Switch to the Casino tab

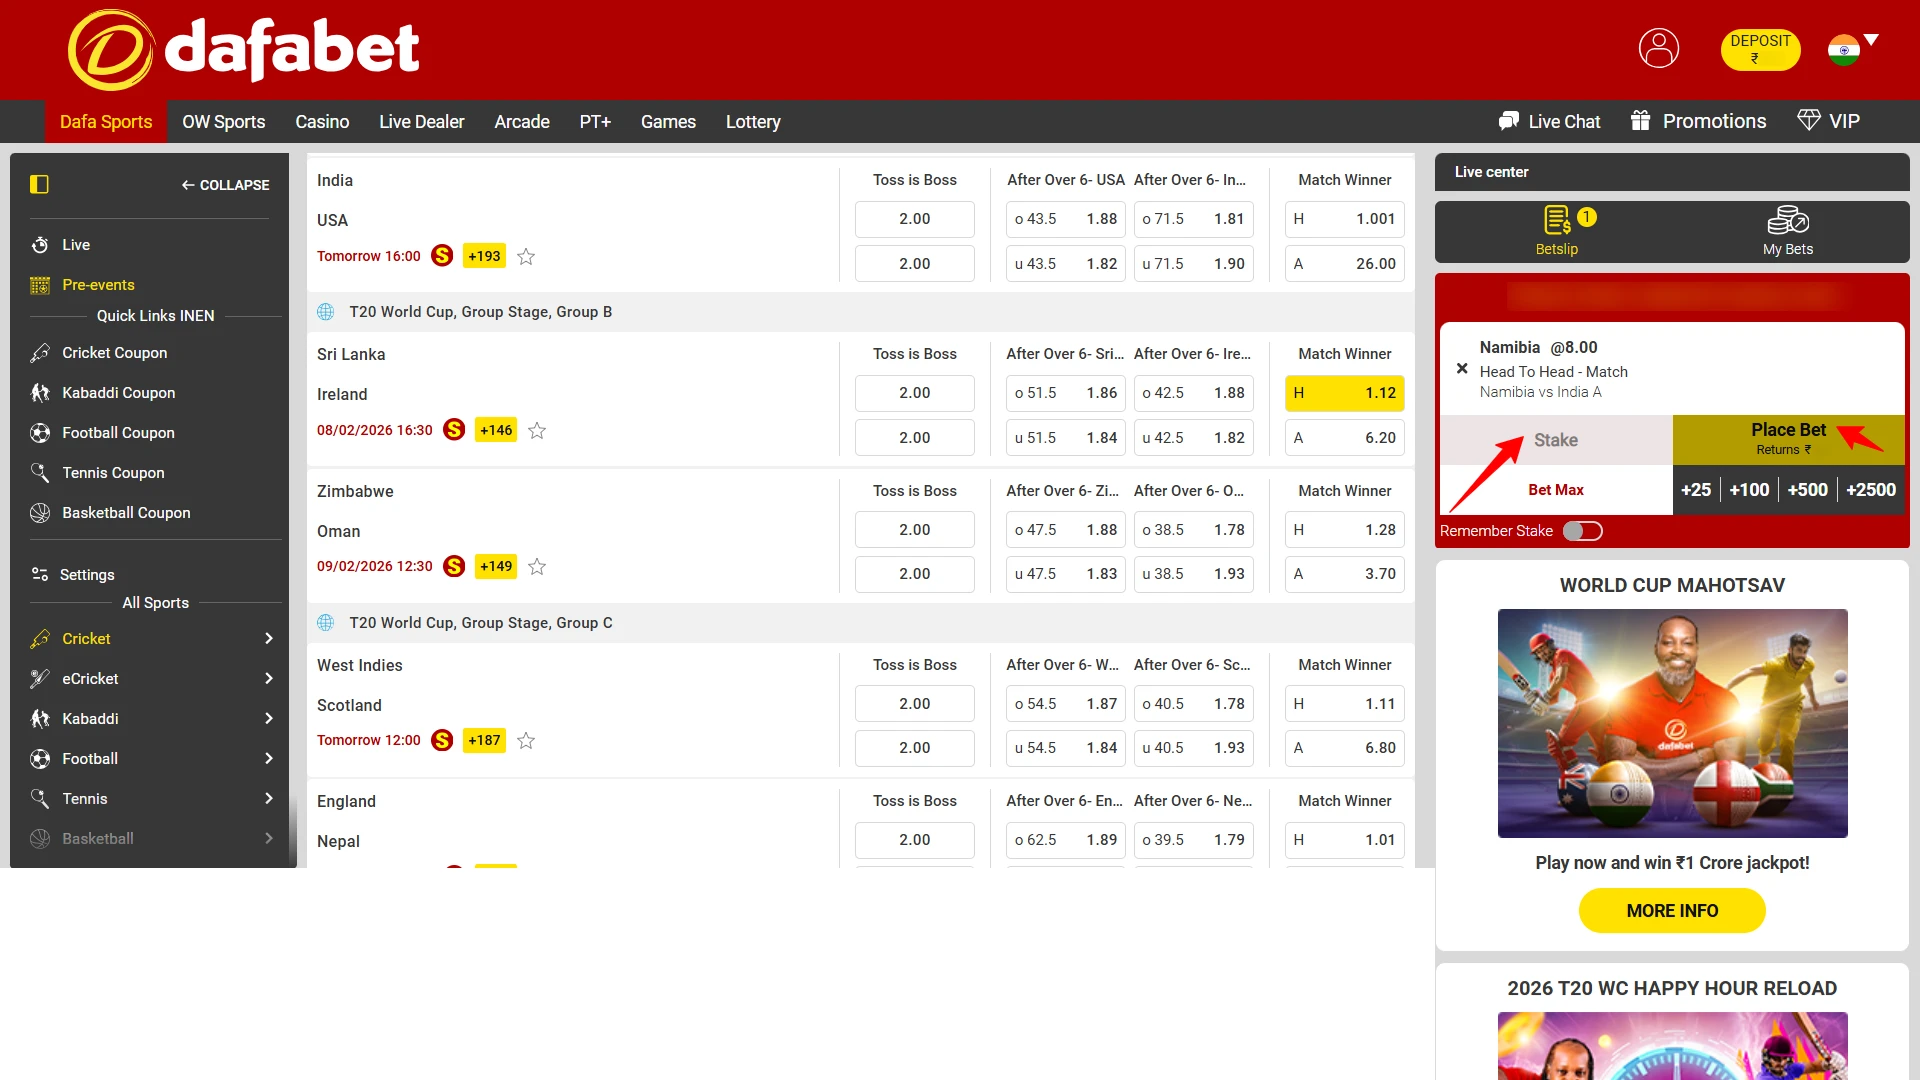(321, 121)
